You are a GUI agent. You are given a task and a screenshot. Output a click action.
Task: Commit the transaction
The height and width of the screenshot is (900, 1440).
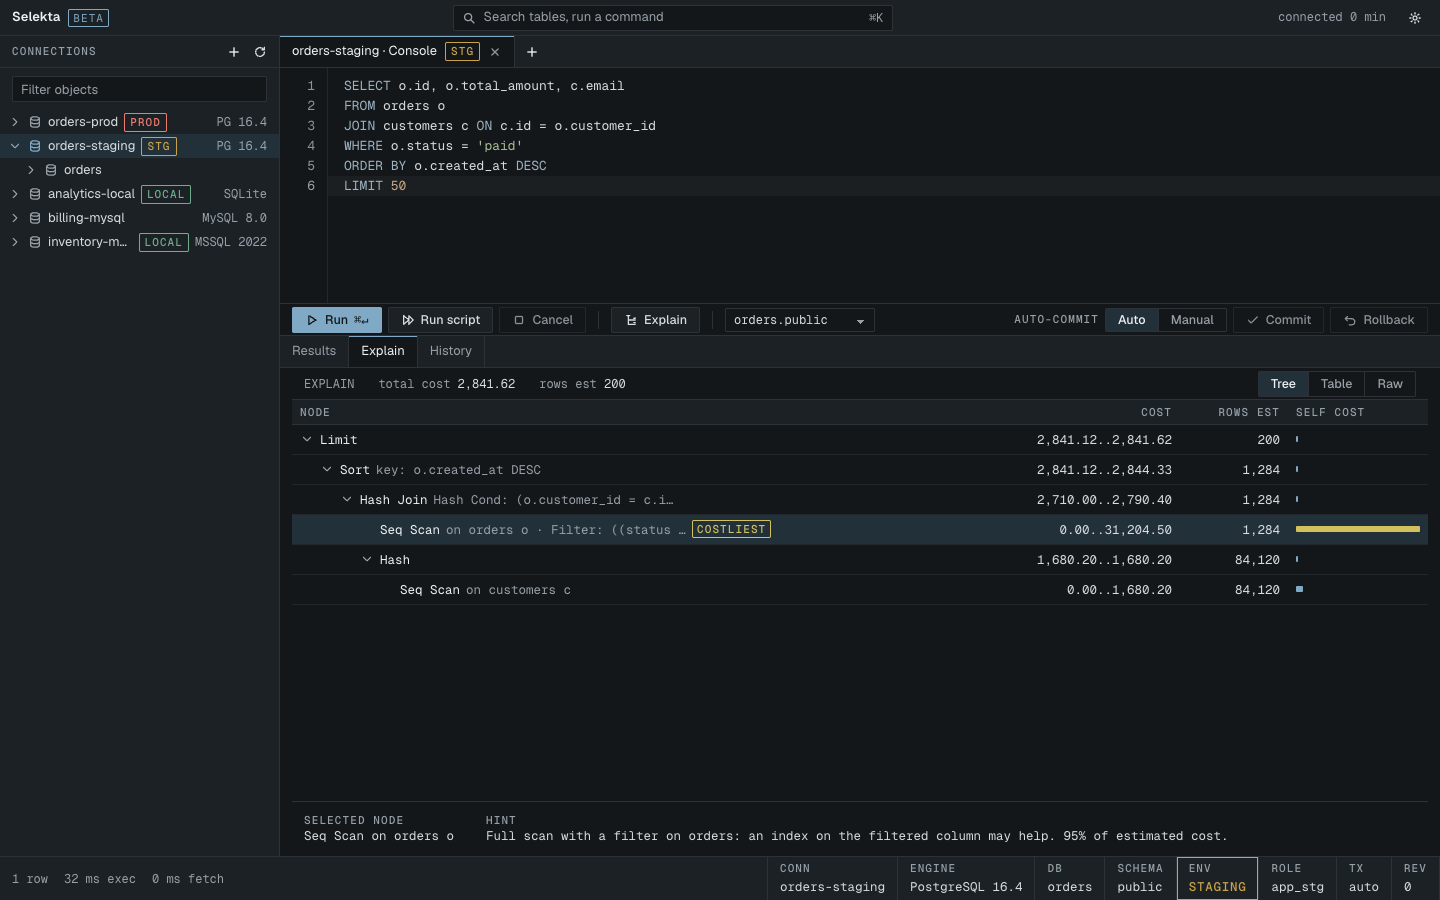point(1278,320)
